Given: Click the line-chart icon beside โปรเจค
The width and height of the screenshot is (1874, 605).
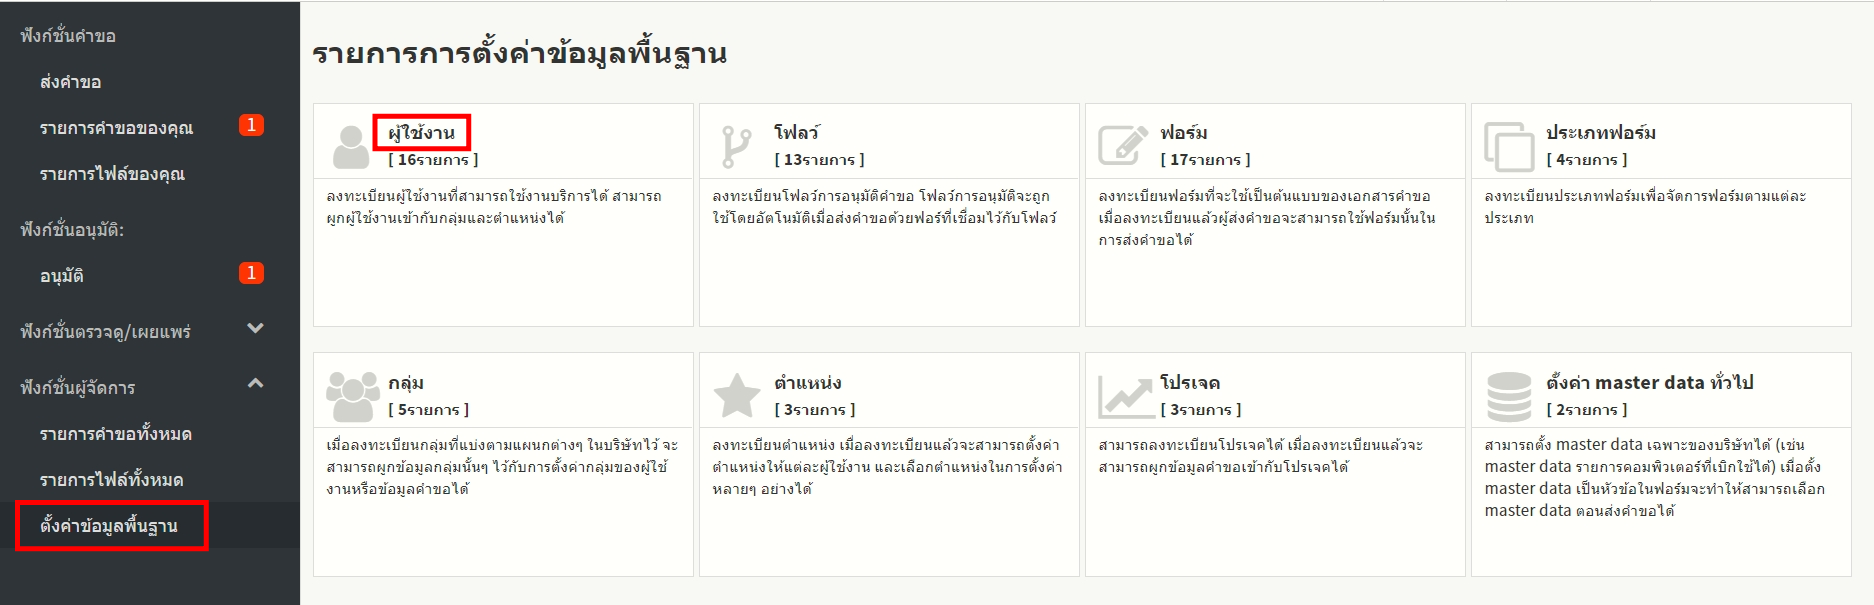Looking at the screenshot, I should point(1125,396).
